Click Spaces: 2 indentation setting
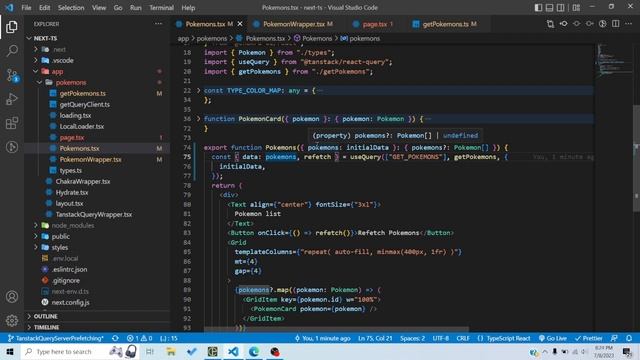This screenshot has width=640, height=360. (x=412, y=338)
